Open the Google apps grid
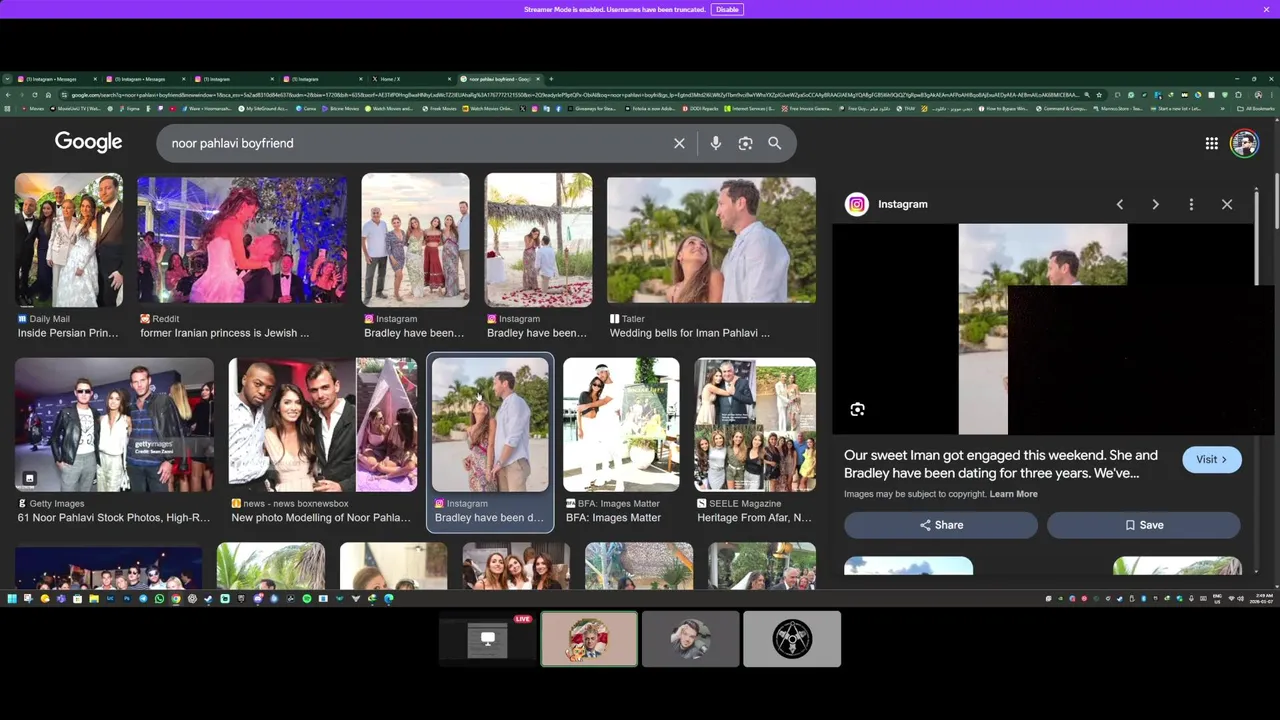This screenshot has width=1280, height=720. [1211, 143]
